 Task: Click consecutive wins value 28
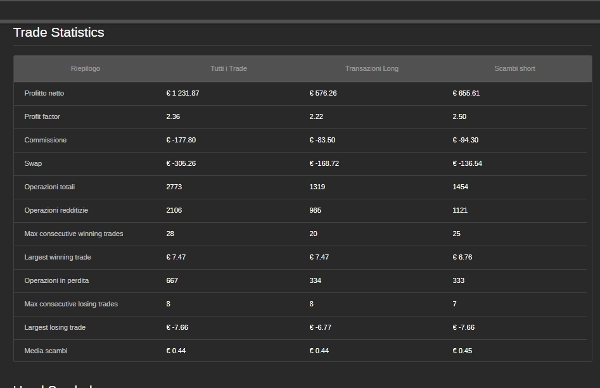170,234
